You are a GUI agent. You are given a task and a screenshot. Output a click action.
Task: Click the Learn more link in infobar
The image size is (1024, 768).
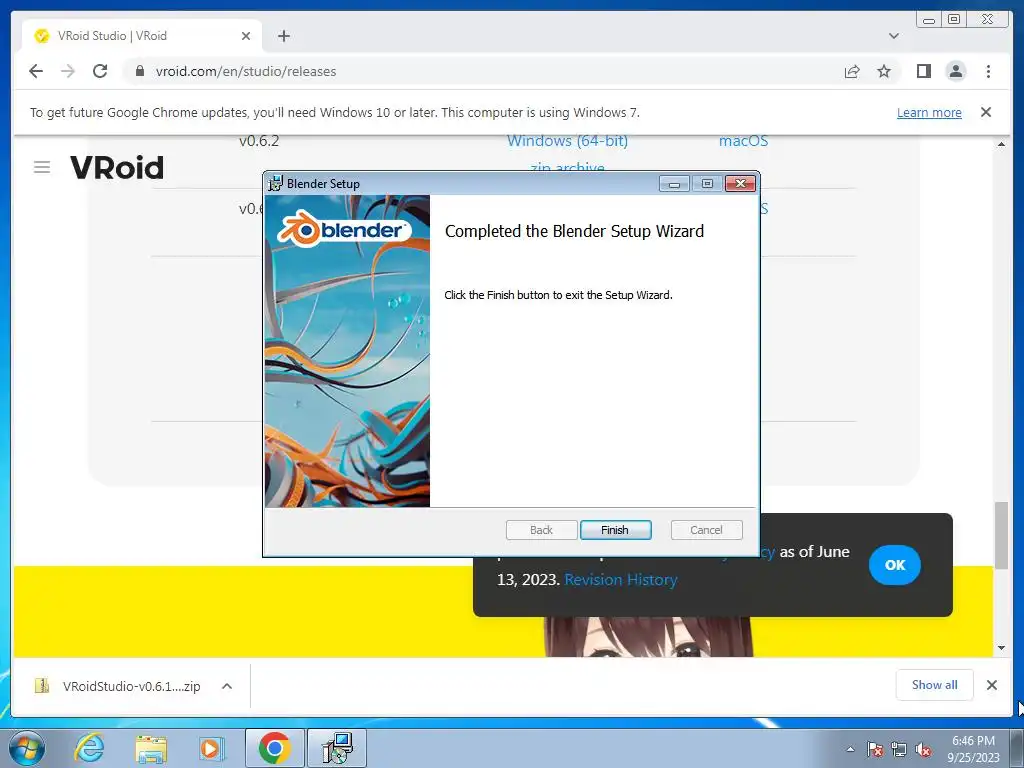[x=929, y=112]
